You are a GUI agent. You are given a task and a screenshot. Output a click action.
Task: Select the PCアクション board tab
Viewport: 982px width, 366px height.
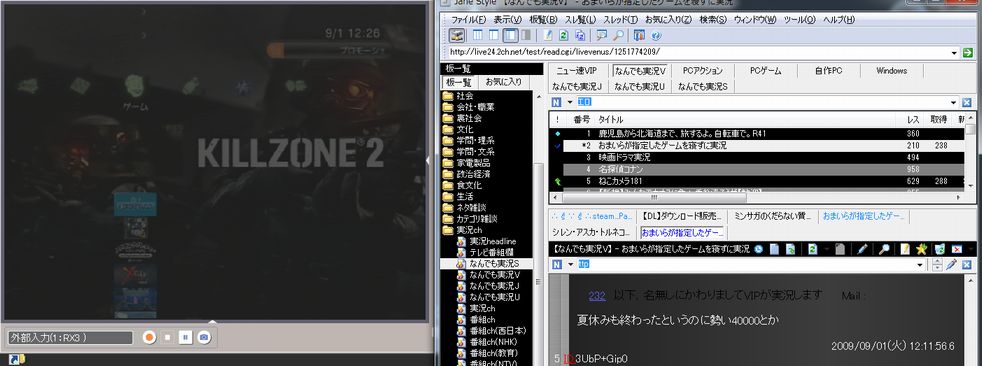click(x=703, y=71)
